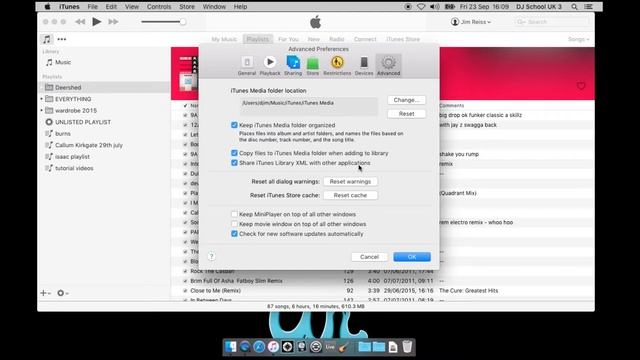
Task: Expand the EVERYTHING playlist folder
Action: [42, 99]
